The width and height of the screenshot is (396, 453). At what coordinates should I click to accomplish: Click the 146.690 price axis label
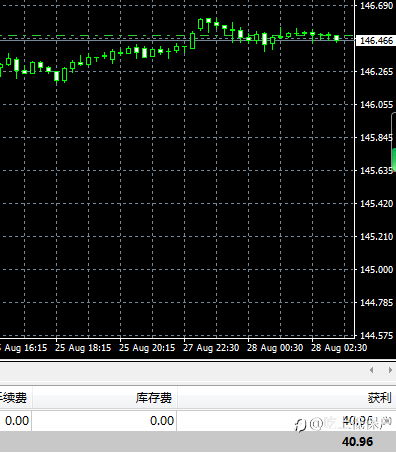pos(377,6)
